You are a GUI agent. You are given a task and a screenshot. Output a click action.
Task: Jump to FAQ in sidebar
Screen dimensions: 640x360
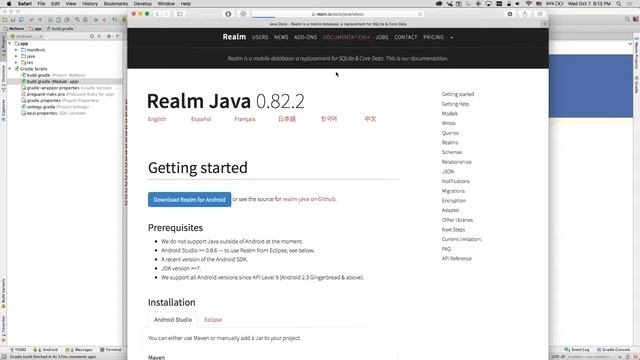tap(447, 249)
